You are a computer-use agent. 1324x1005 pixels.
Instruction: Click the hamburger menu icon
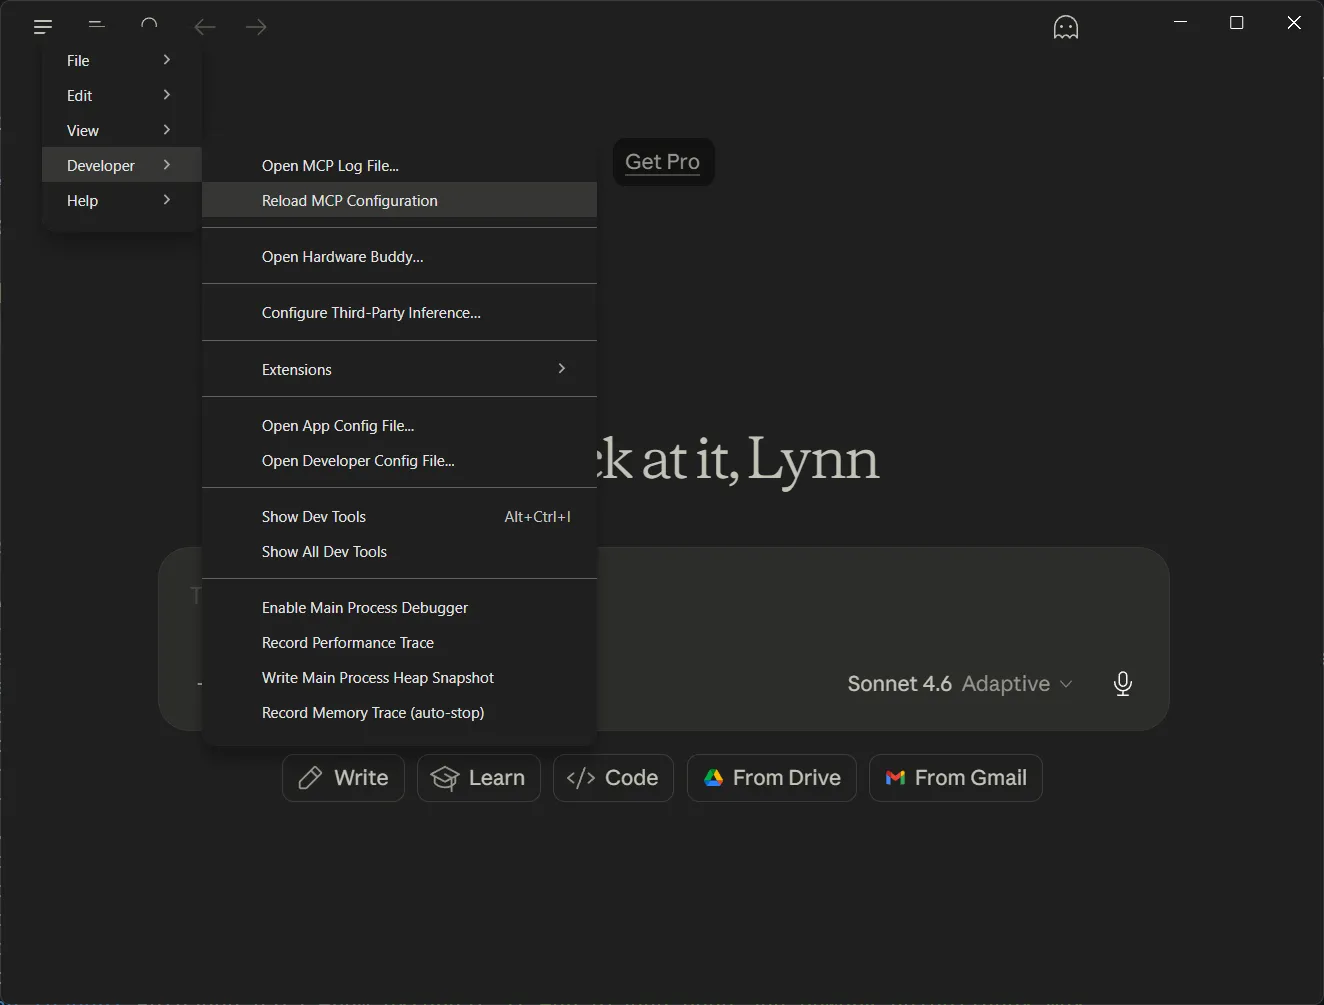[42, 27]
